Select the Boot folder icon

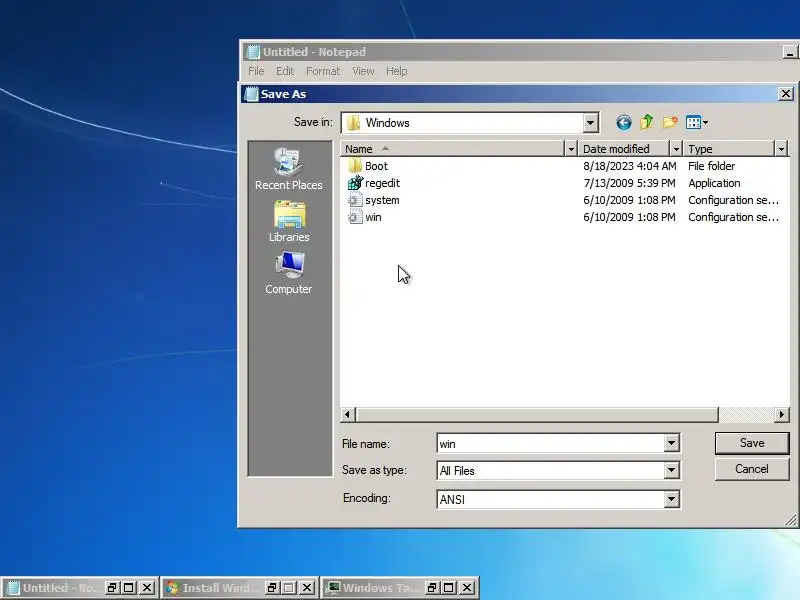coord(355,166)
